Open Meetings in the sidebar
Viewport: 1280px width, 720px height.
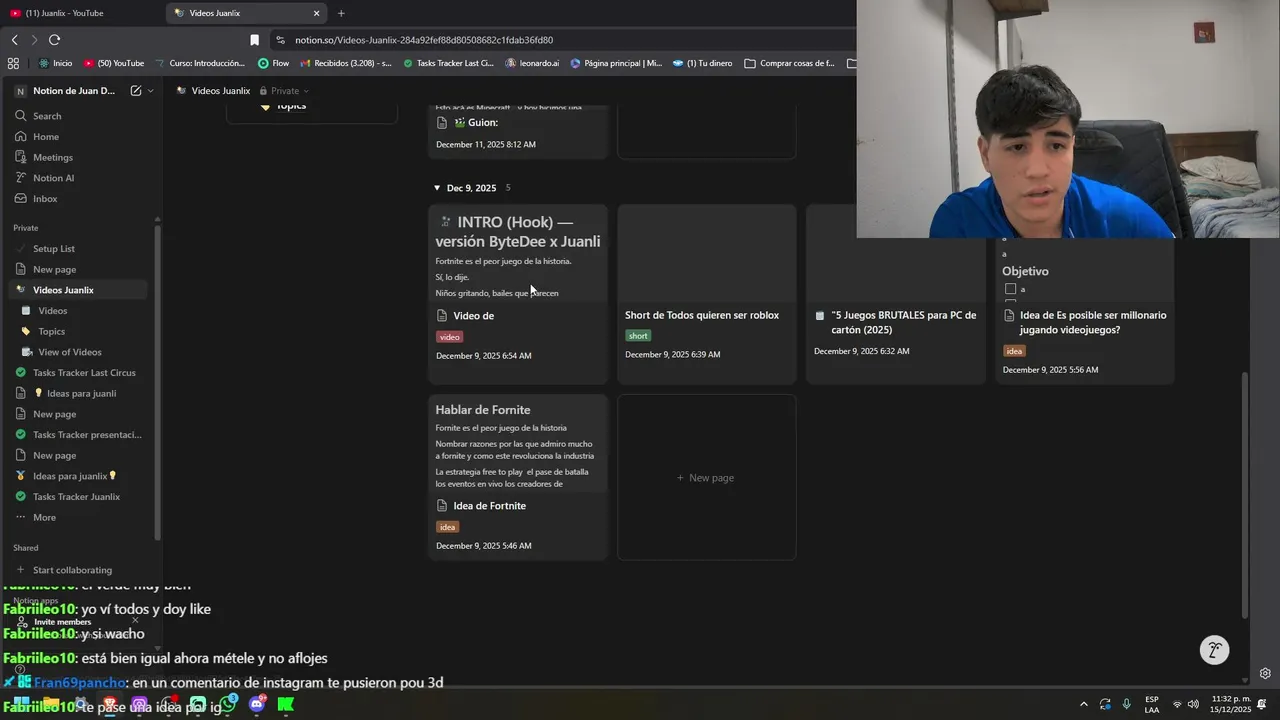tap(80, 157)
